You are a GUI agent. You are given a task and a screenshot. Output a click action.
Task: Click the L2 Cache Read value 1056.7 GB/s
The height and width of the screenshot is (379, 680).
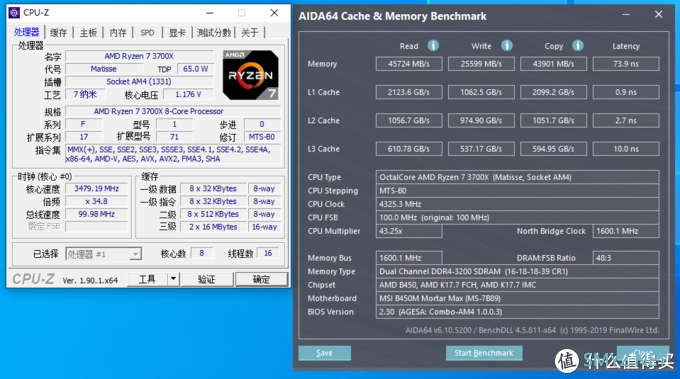pyautogui.click(x=409, y=121)
